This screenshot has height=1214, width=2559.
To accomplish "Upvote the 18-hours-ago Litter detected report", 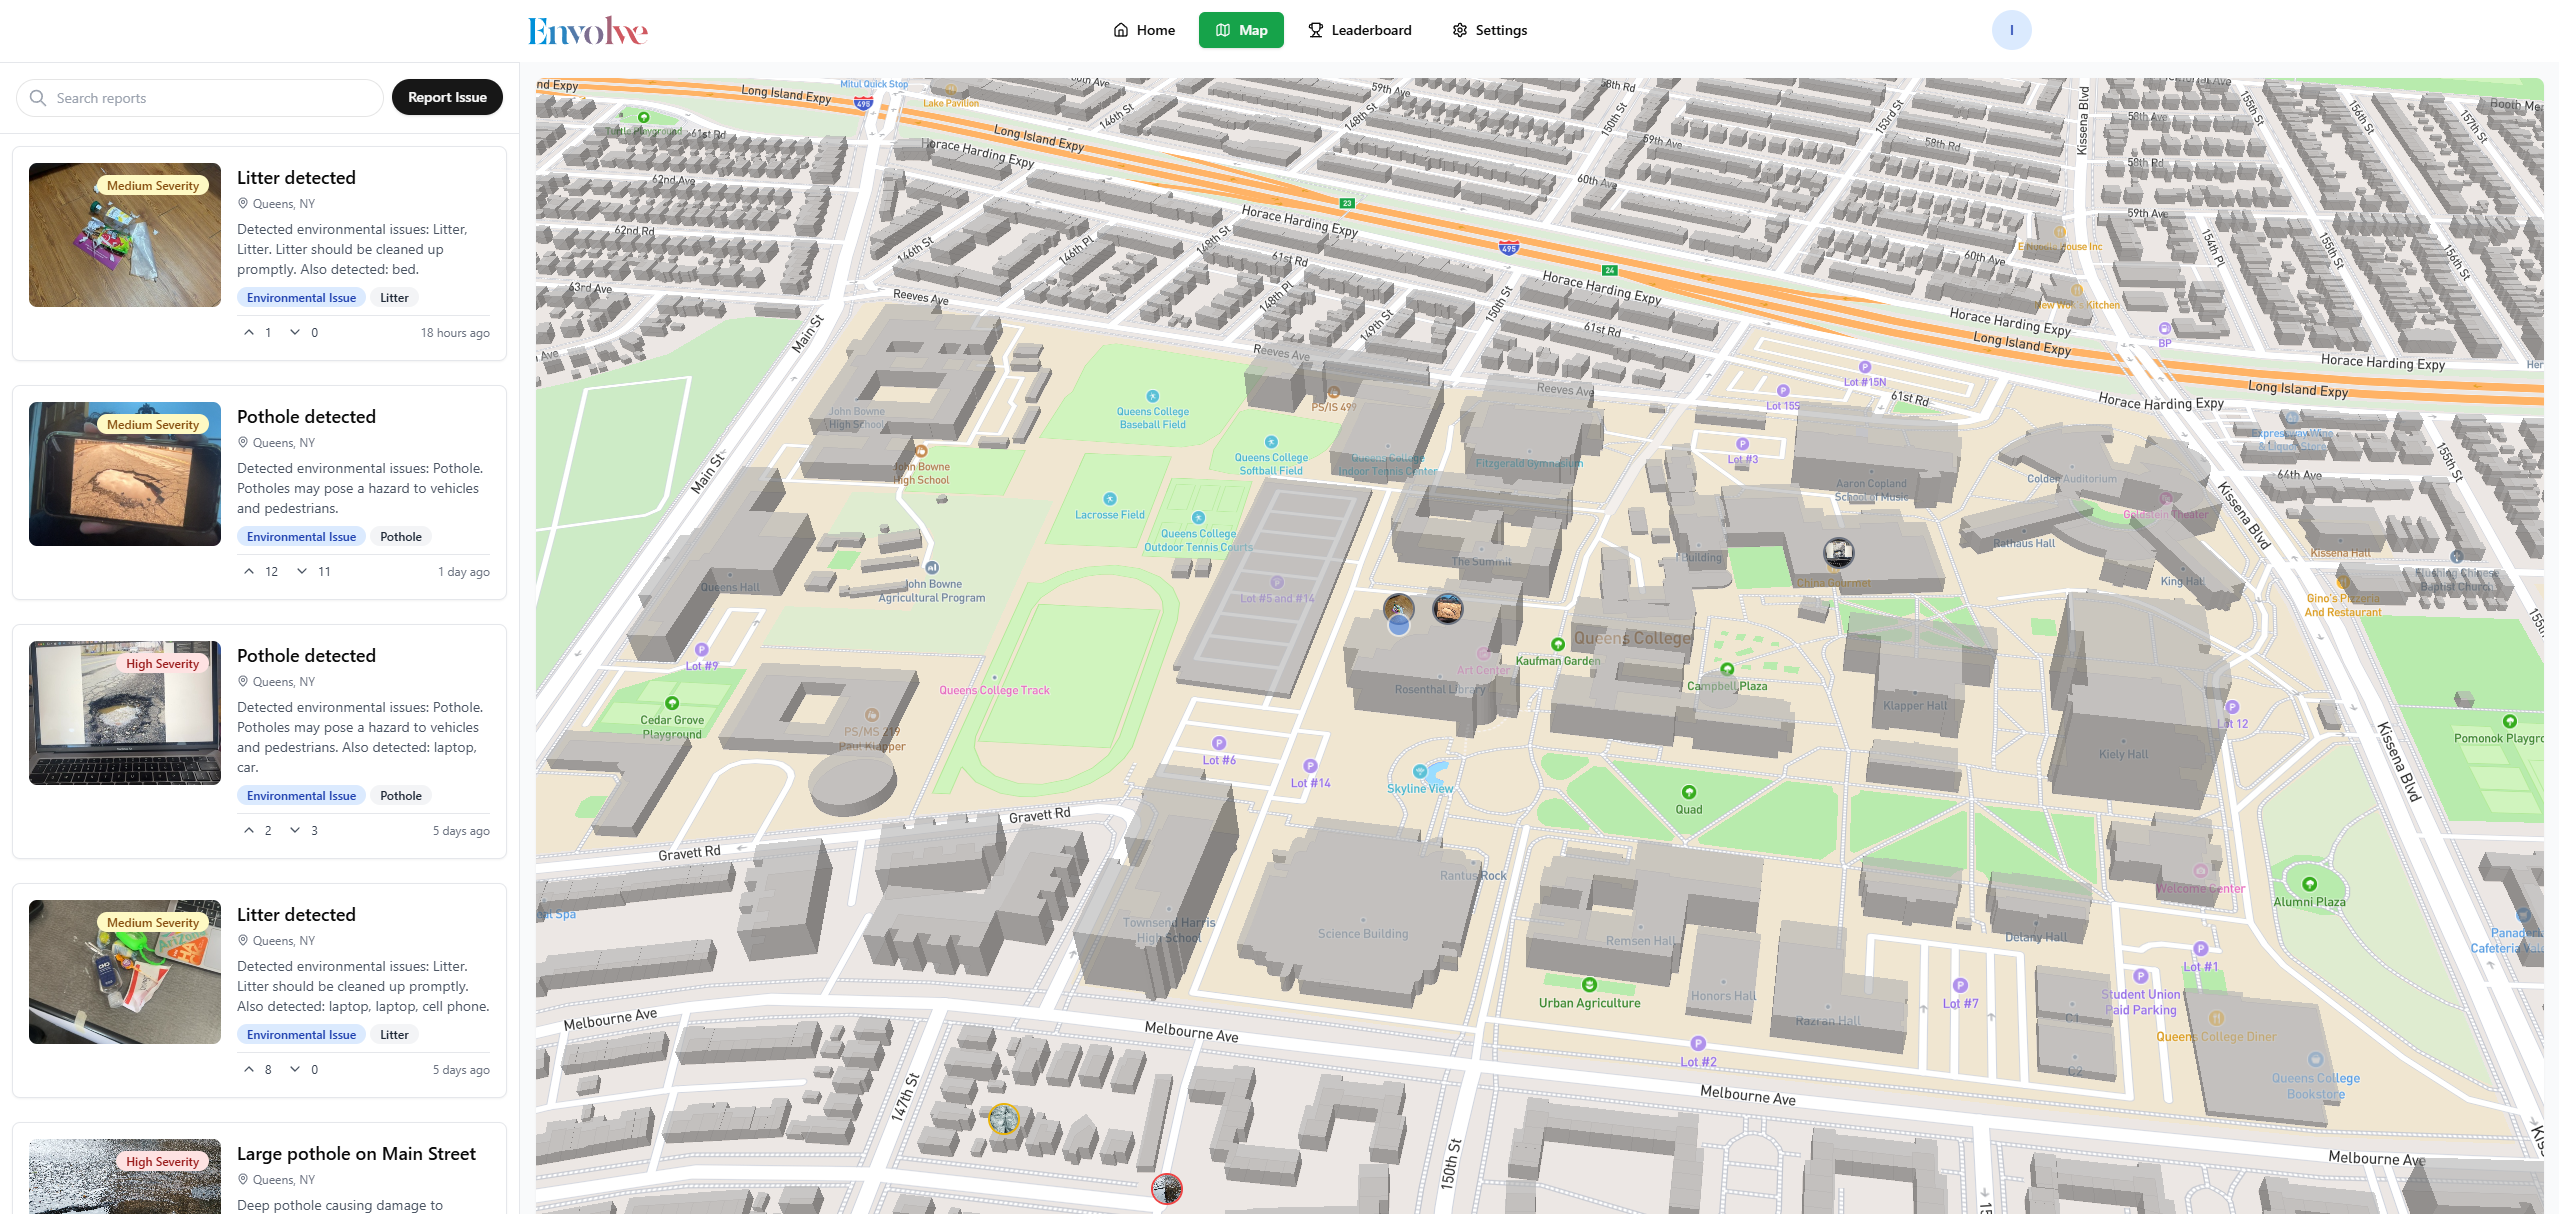I will click(249, 332).
